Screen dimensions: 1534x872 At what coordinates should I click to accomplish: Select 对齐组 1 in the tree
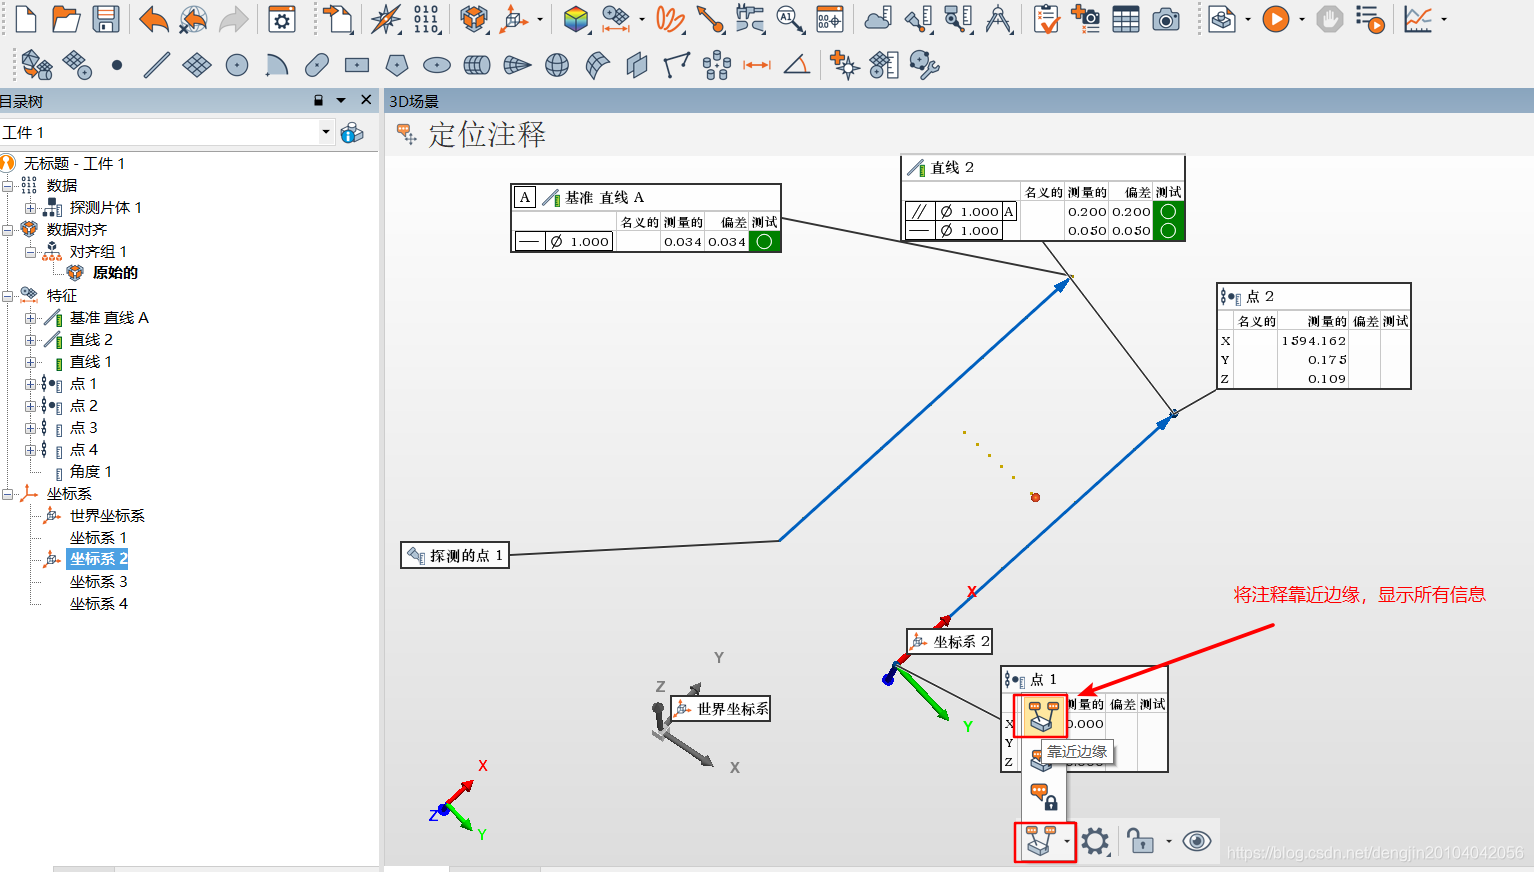(98, 252)
